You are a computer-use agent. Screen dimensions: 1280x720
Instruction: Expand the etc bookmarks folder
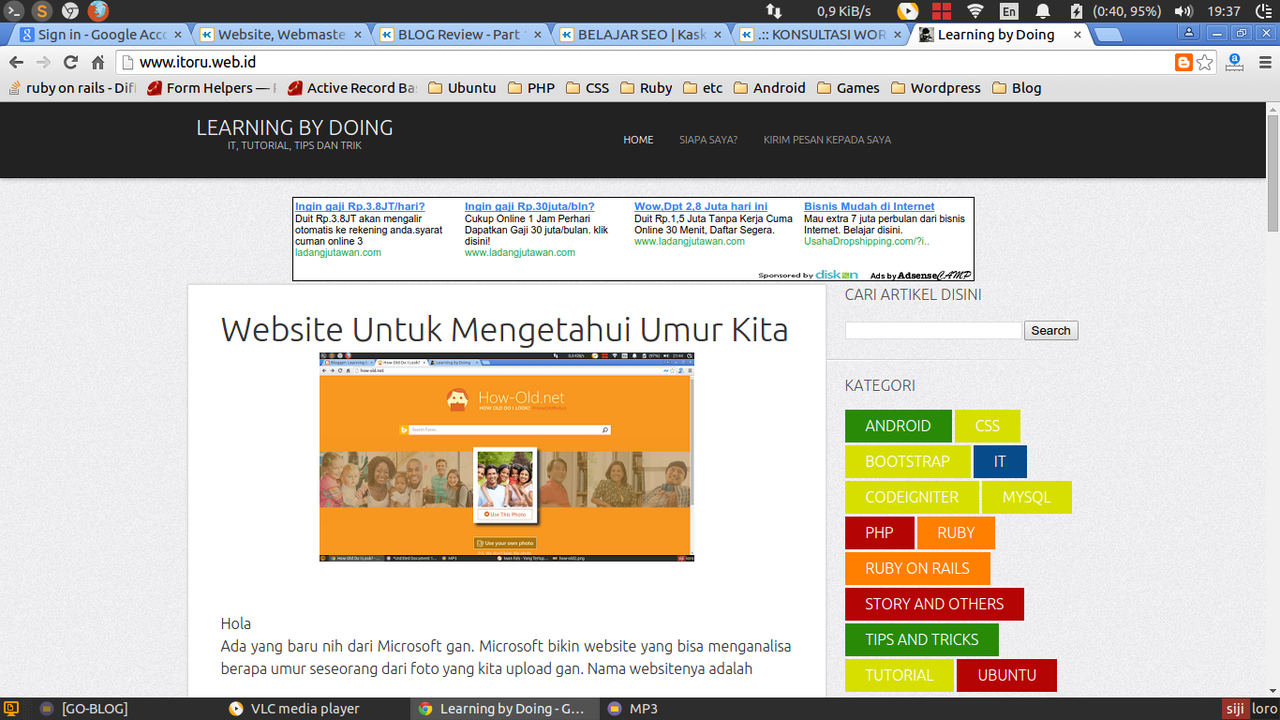703,88
